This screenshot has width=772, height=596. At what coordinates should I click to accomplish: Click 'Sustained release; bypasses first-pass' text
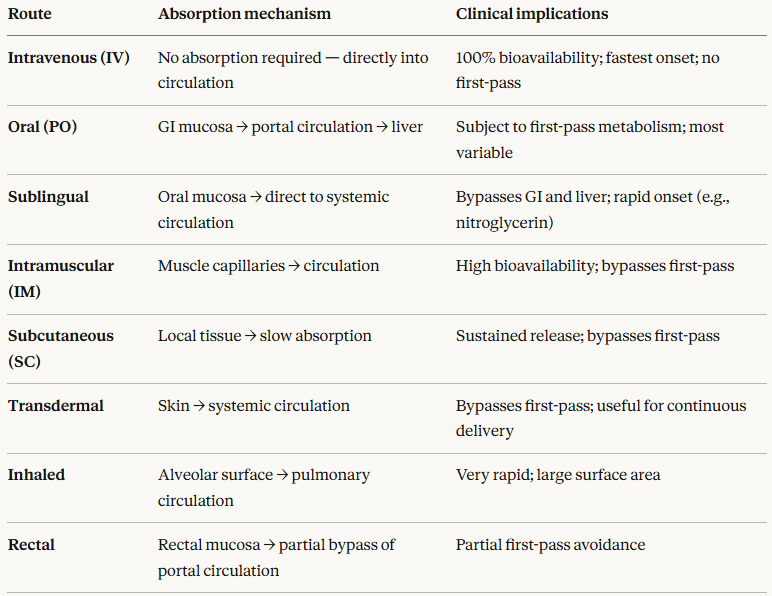pos(587,336)
